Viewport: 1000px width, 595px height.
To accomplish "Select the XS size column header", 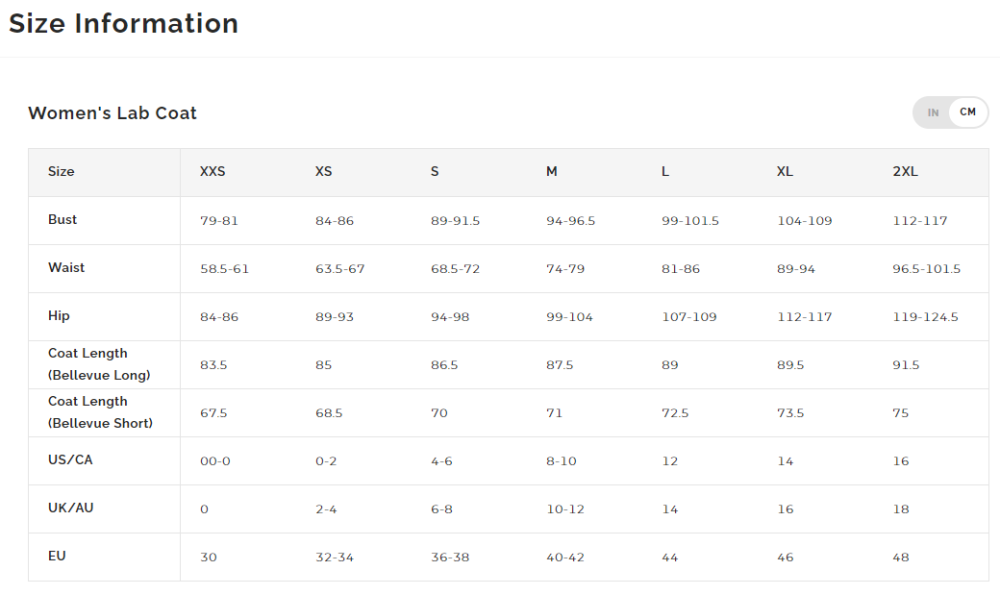I will coord(324,172).
